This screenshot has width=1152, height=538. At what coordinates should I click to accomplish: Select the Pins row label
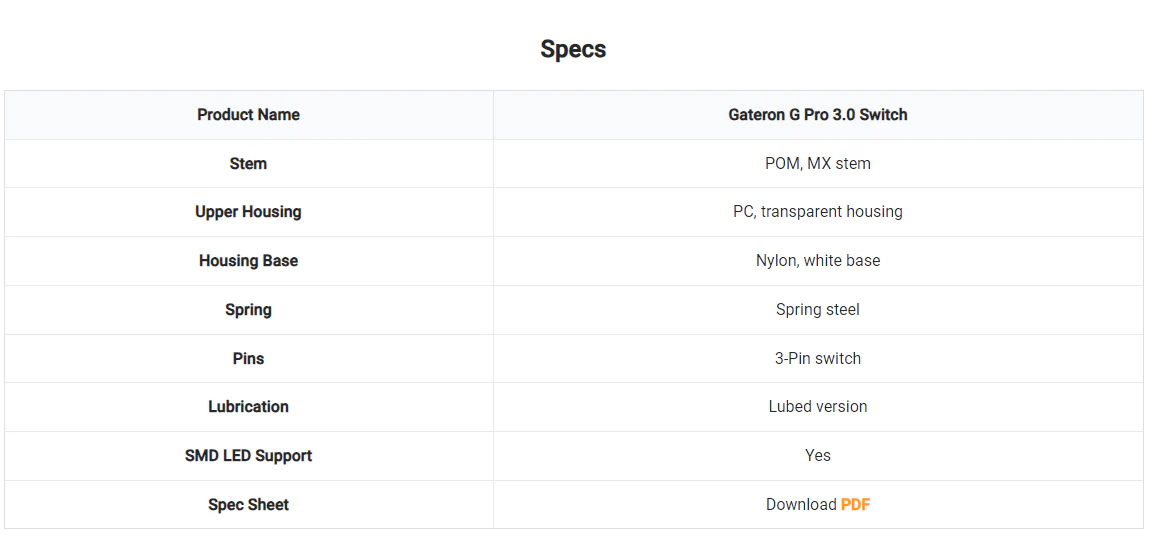tap(248, 359)
